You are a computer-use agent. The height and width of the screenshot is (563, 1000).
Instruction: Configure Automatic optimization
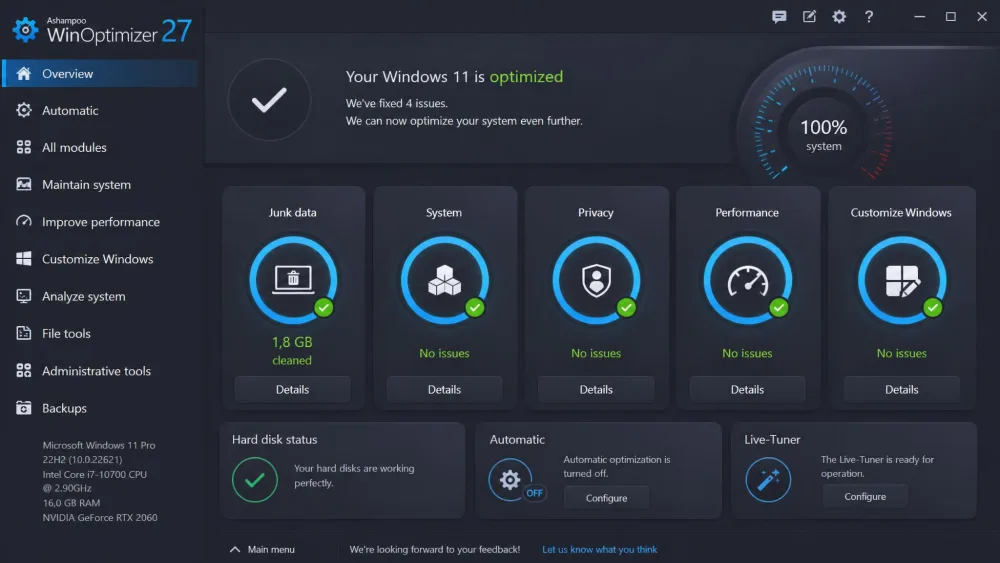click(x=607, y=498)
